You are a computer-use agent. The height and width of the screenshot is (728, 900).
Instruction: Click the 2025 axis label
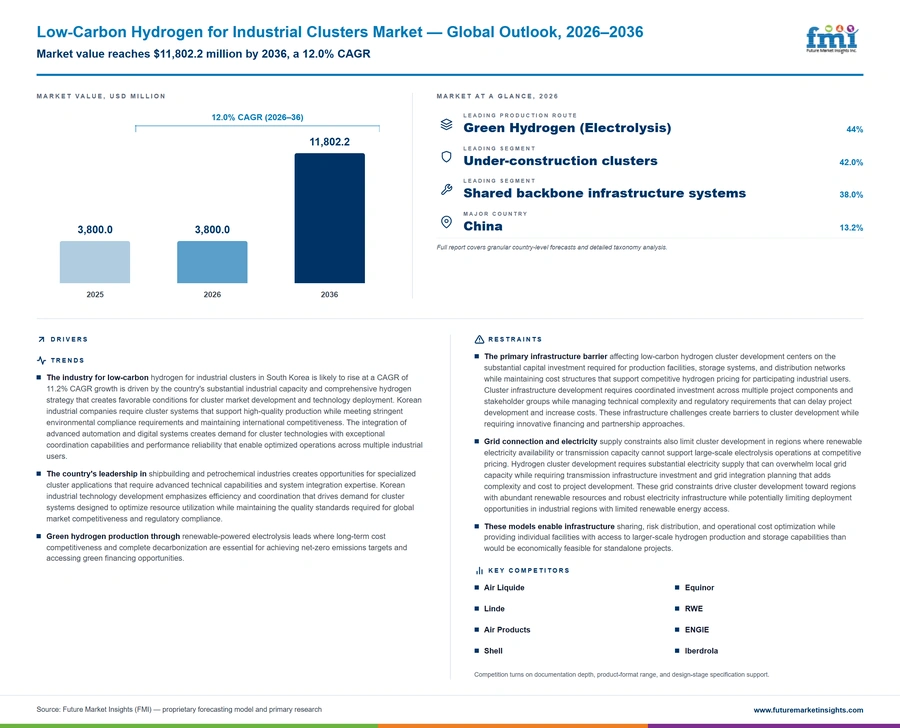(95, 295)
